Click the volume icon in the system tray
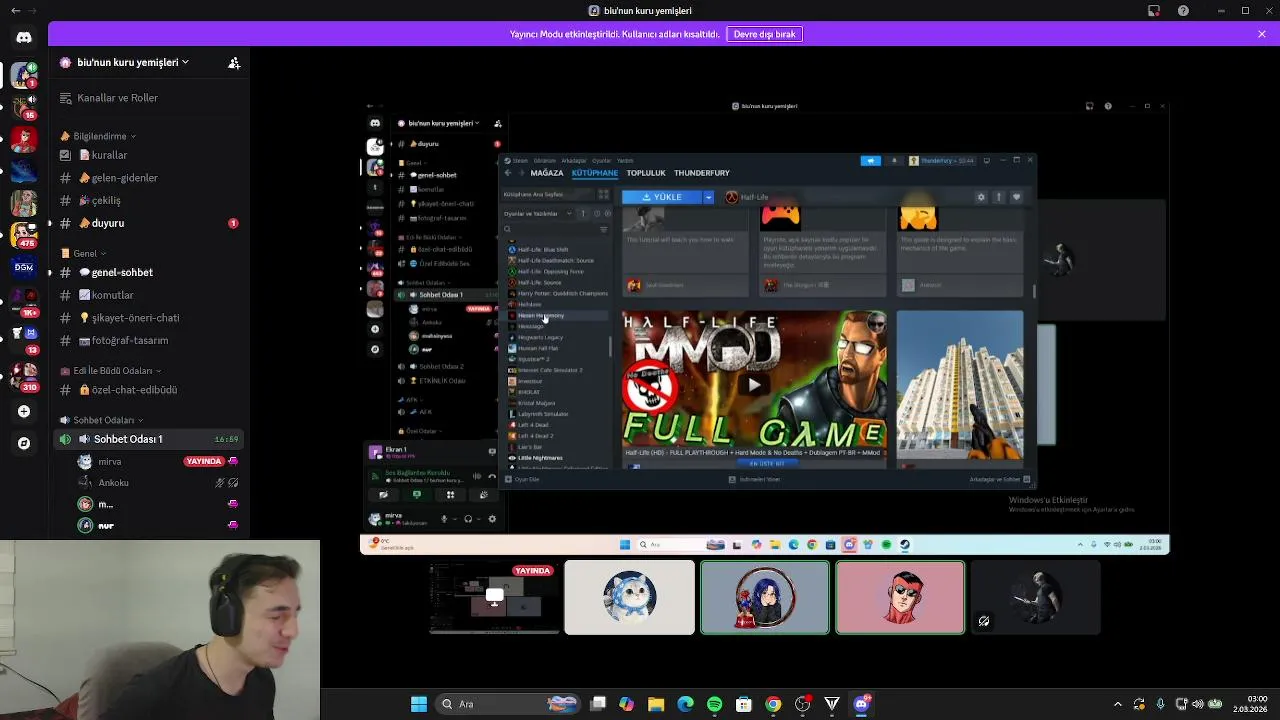 (1198, 704)
